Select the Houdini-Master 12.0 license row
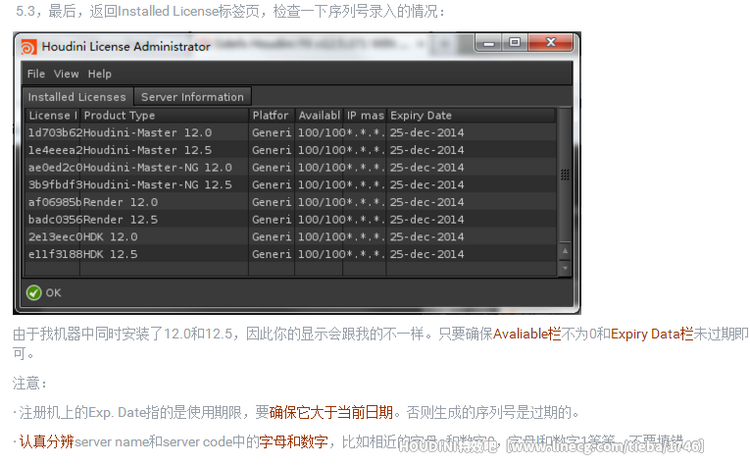 point(291,133)
